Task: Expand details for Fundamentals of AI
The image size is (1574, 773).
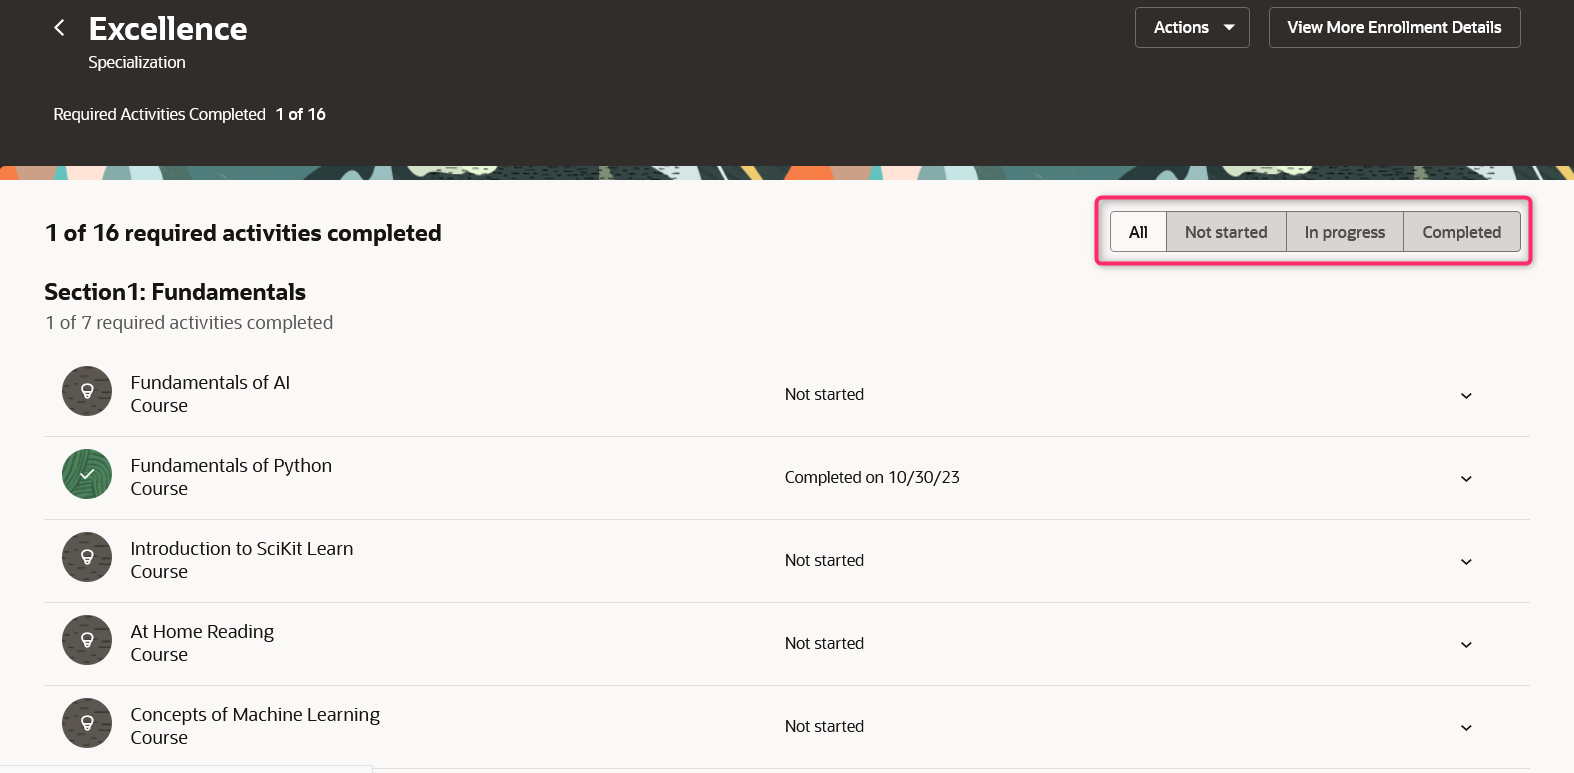Action: (x=1466, y=395)
